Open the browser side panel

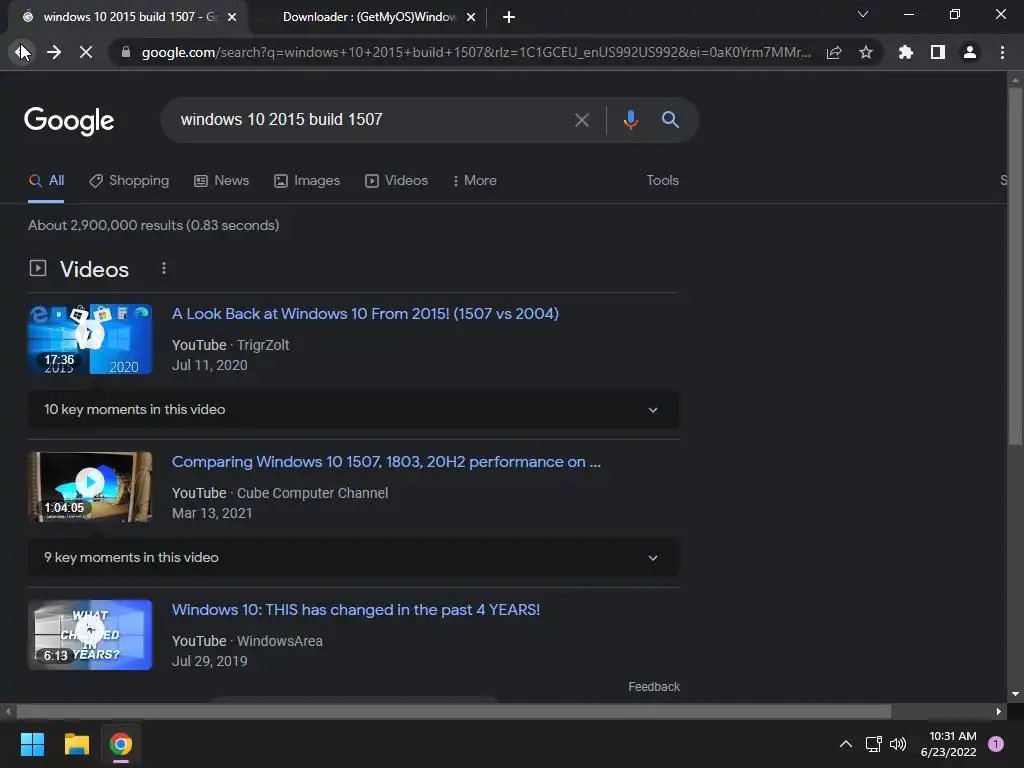(x=938, y=52)
